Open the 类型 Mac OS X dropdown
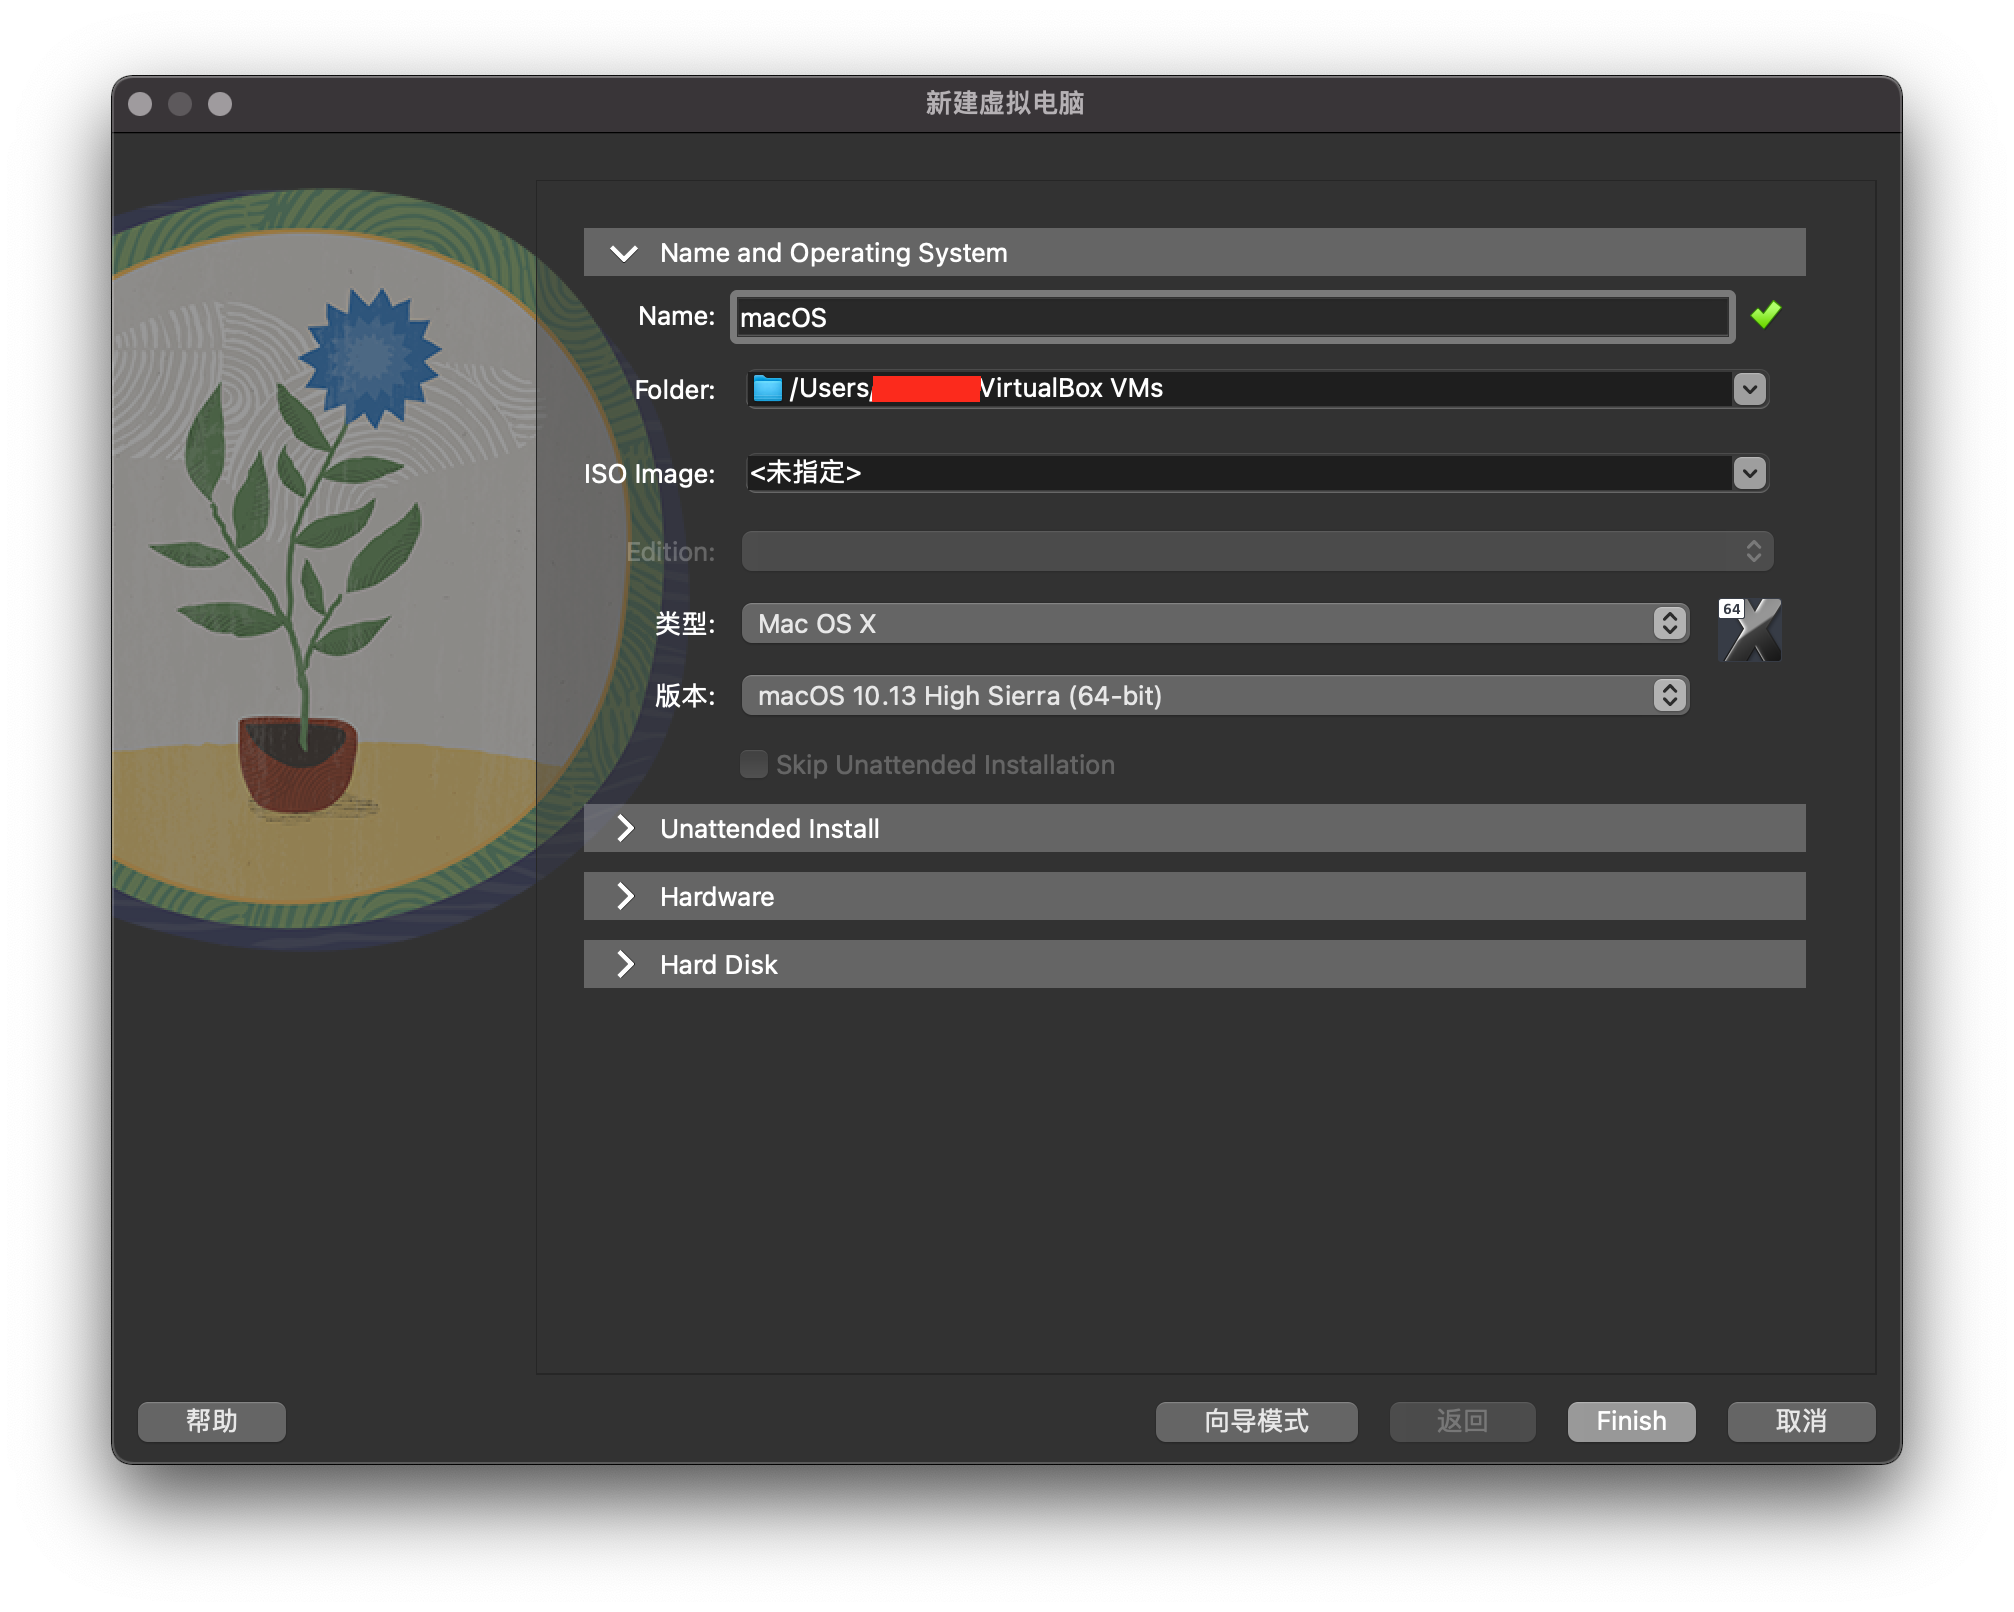Screen dimensions: 2014x1612 (x=1215, y=623)
